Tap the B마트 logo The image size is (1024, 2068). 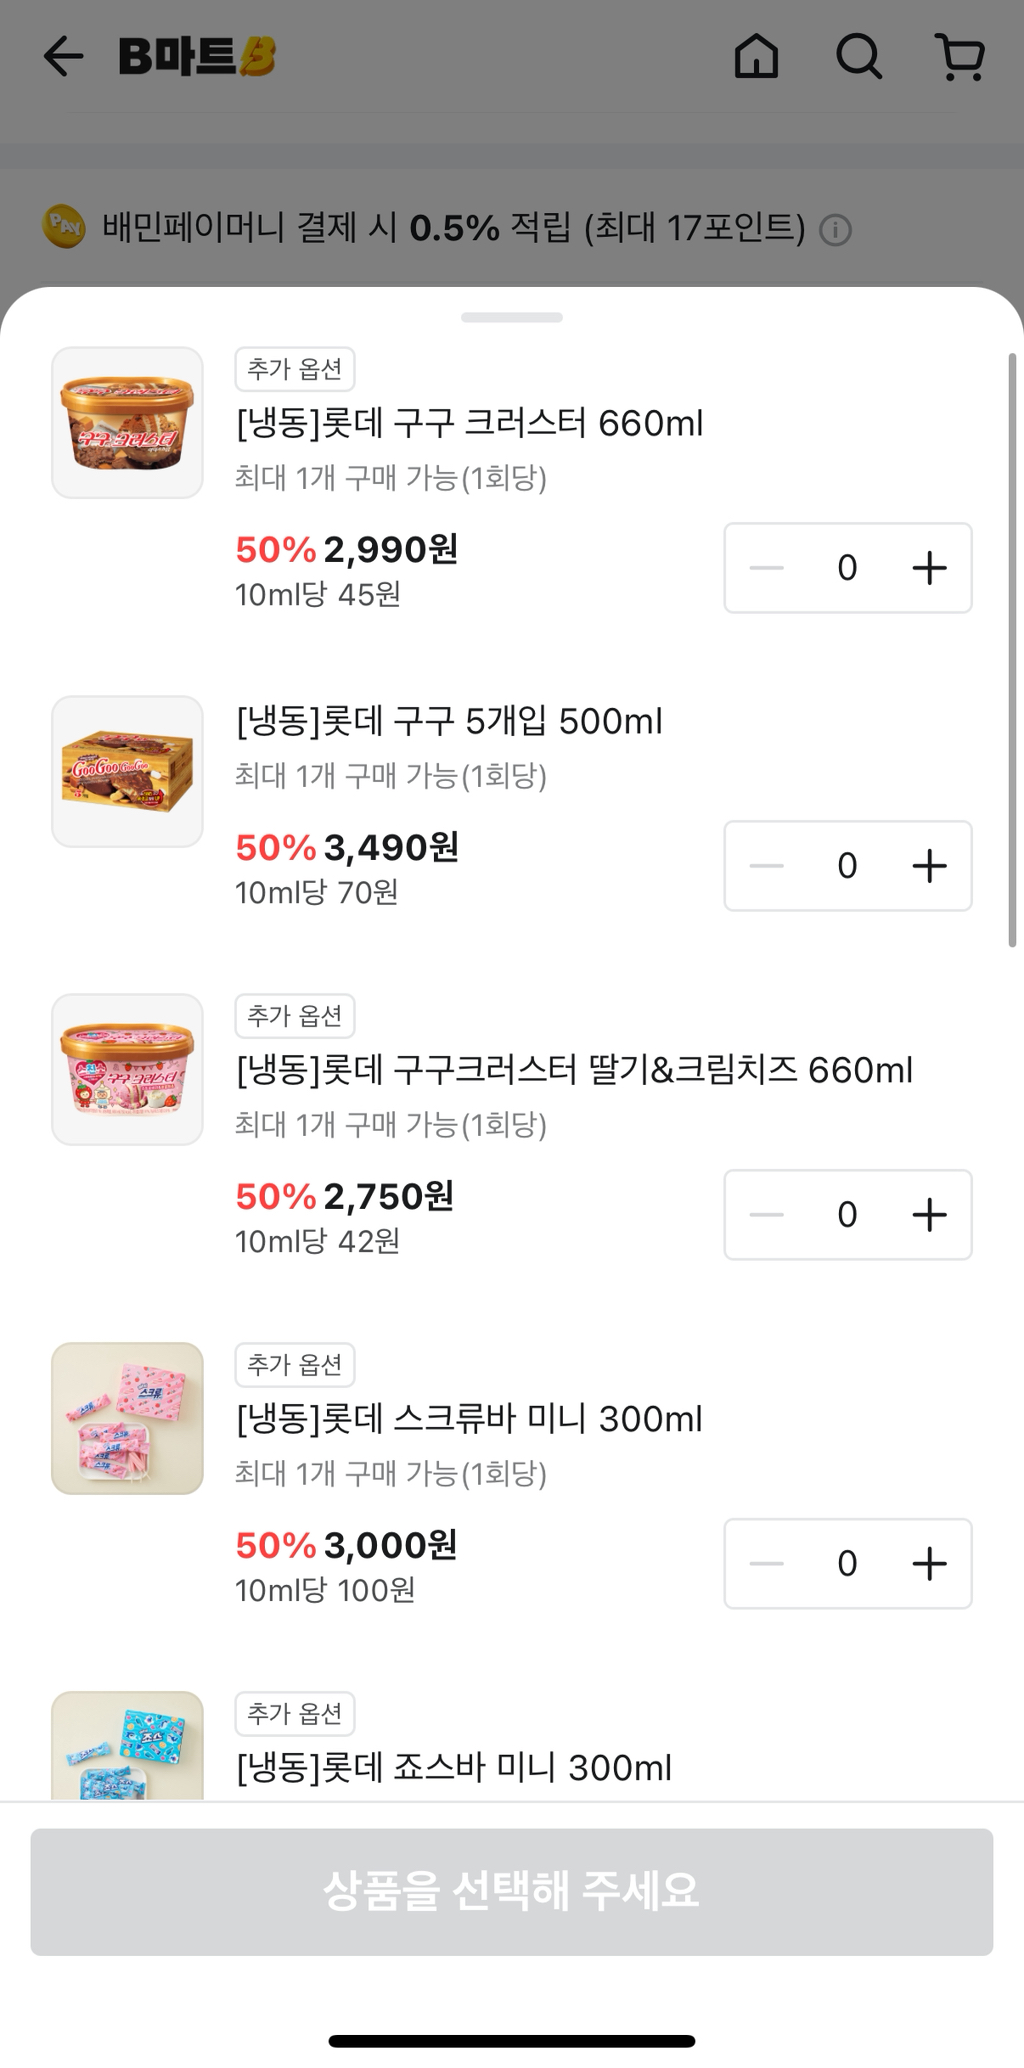(197, 56)
